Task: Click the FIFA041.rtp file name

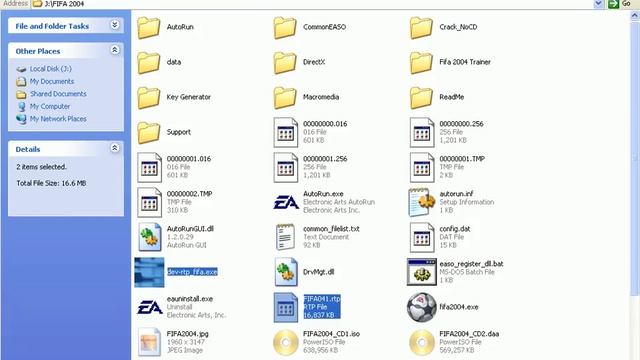Action: pyautogui.click(x=322, y=299)
